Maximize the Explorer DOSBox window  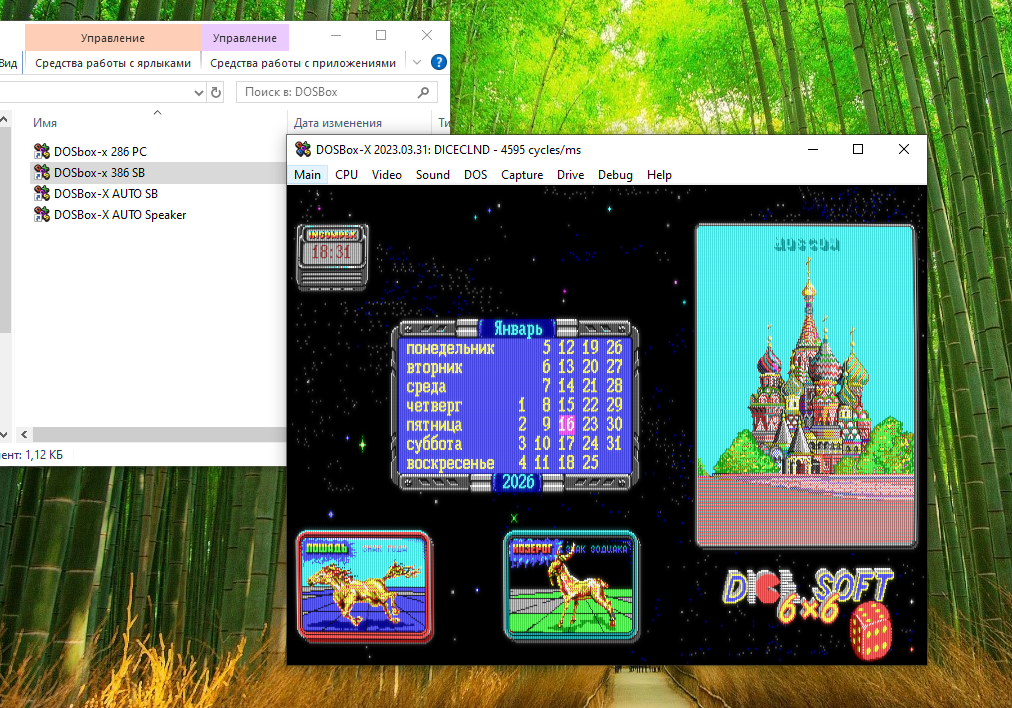[381, 35]
